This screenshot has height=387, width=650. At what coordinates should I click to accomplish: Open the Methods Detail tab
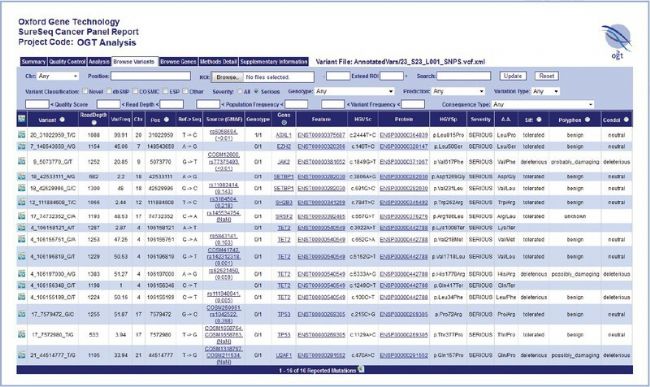point(218,61)
